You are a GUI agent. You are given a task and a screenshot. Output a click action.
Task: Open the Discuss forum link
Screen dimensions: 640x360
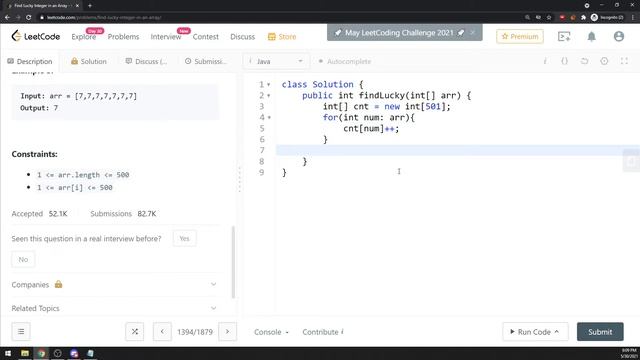(x=242, y=37)
